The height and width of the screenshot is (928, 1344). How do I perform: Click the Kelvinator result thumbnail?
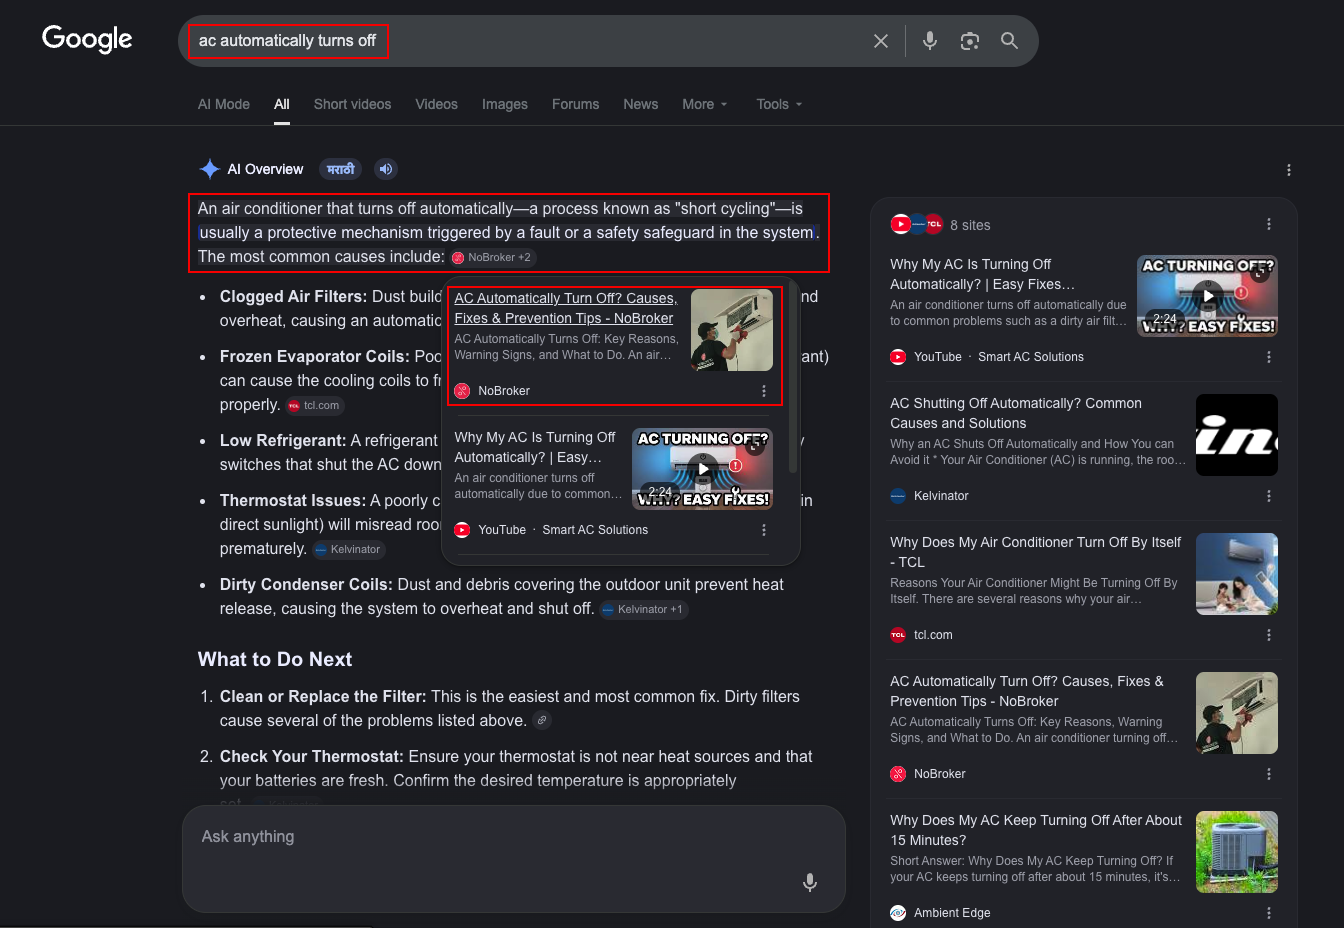1237,435
